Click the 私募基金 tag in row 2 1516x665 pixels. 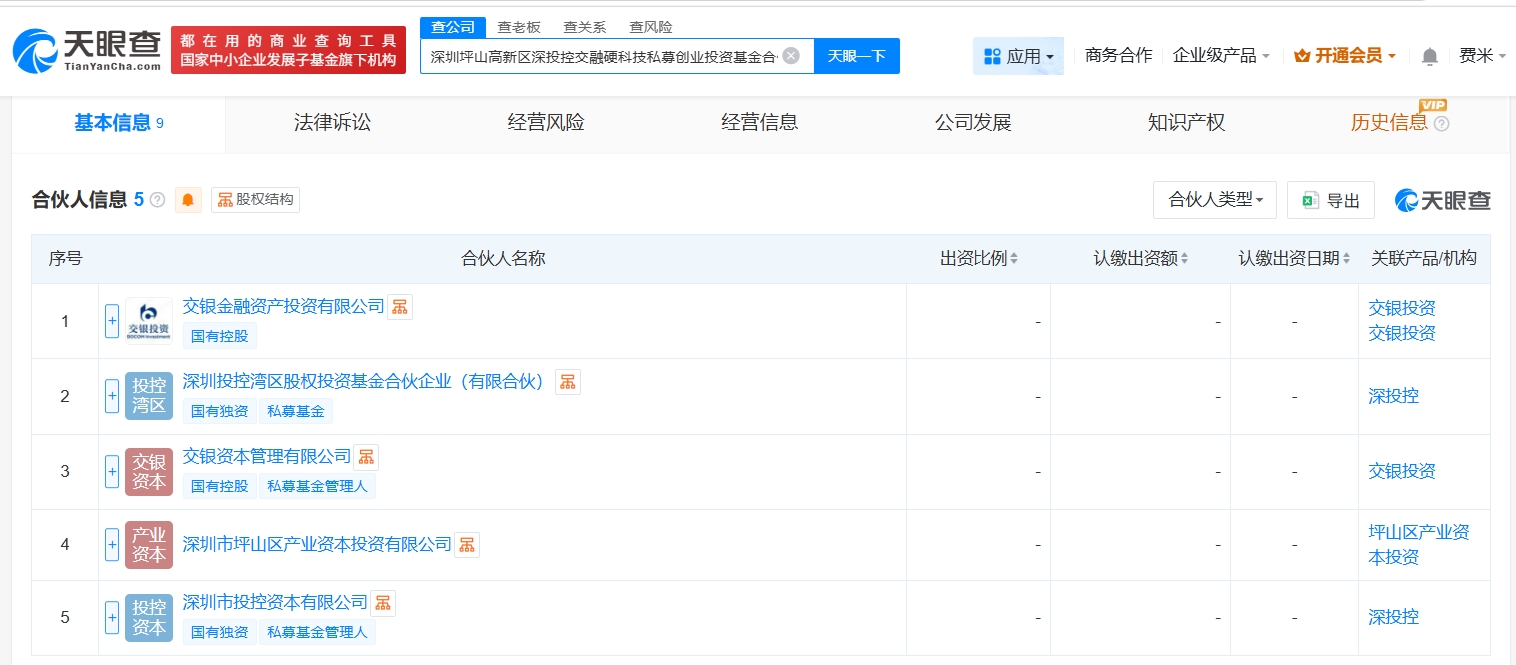(296, 411)
